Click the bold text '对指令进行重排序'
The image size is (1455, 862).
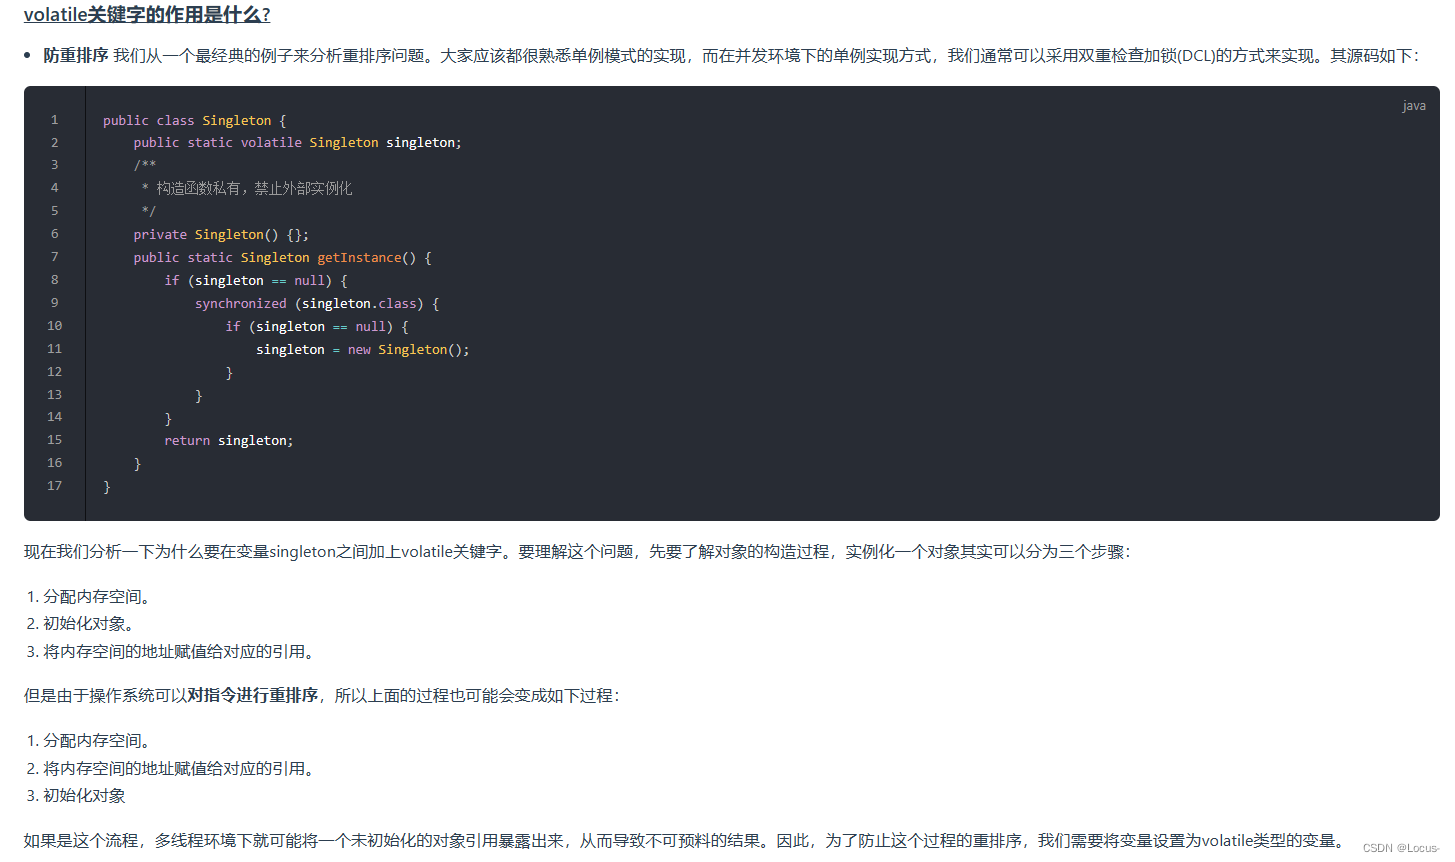tap(253, 695)
